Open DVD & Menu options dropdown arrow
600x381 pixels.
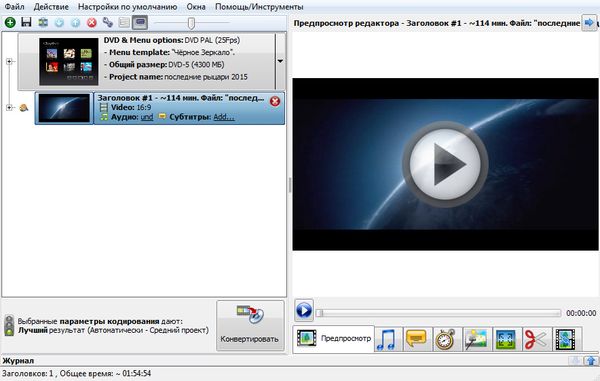280,61
